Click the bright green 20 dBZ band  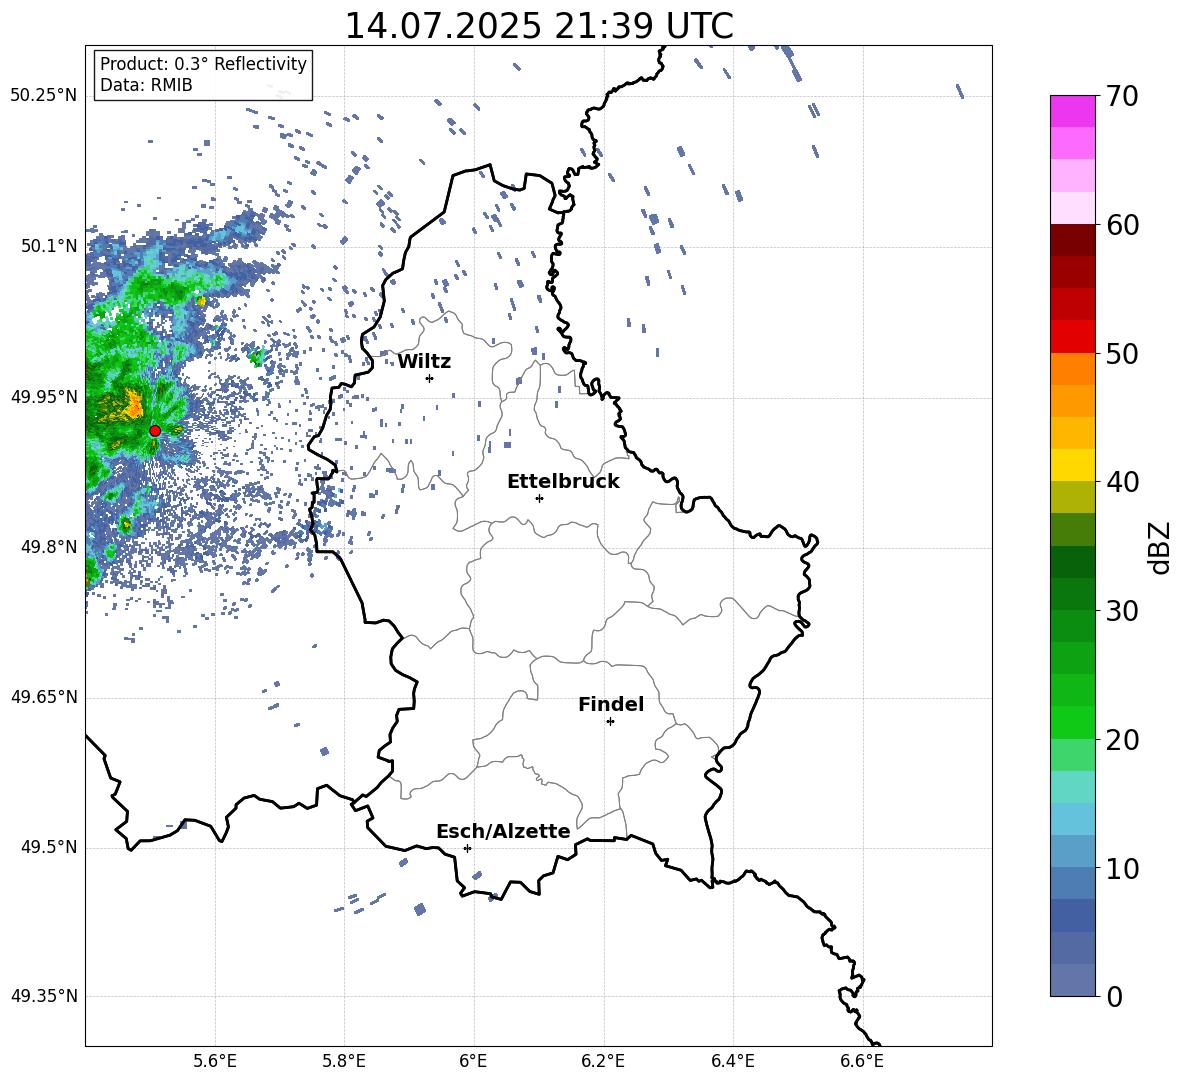(1072, 722)
